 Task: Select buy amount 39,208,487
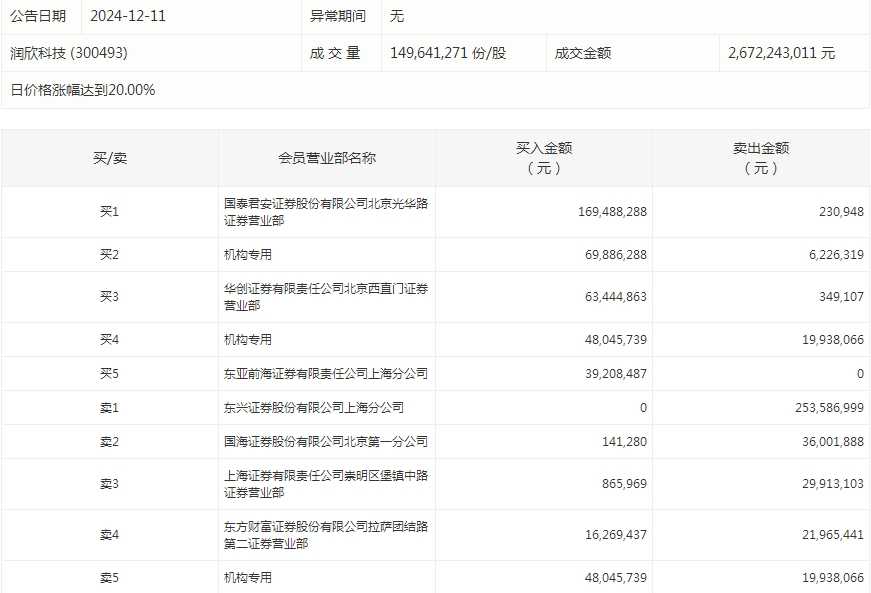615,374
